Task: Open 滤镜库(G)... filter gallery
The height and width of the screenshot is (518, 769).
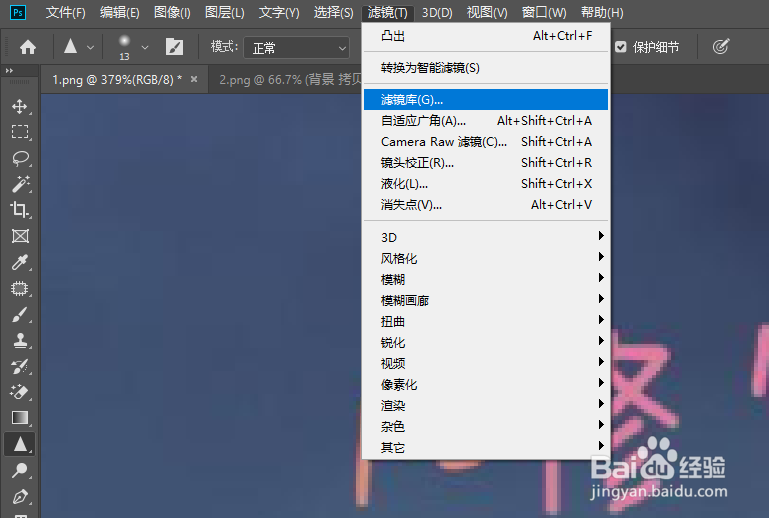Action: (x=486, y=100)
